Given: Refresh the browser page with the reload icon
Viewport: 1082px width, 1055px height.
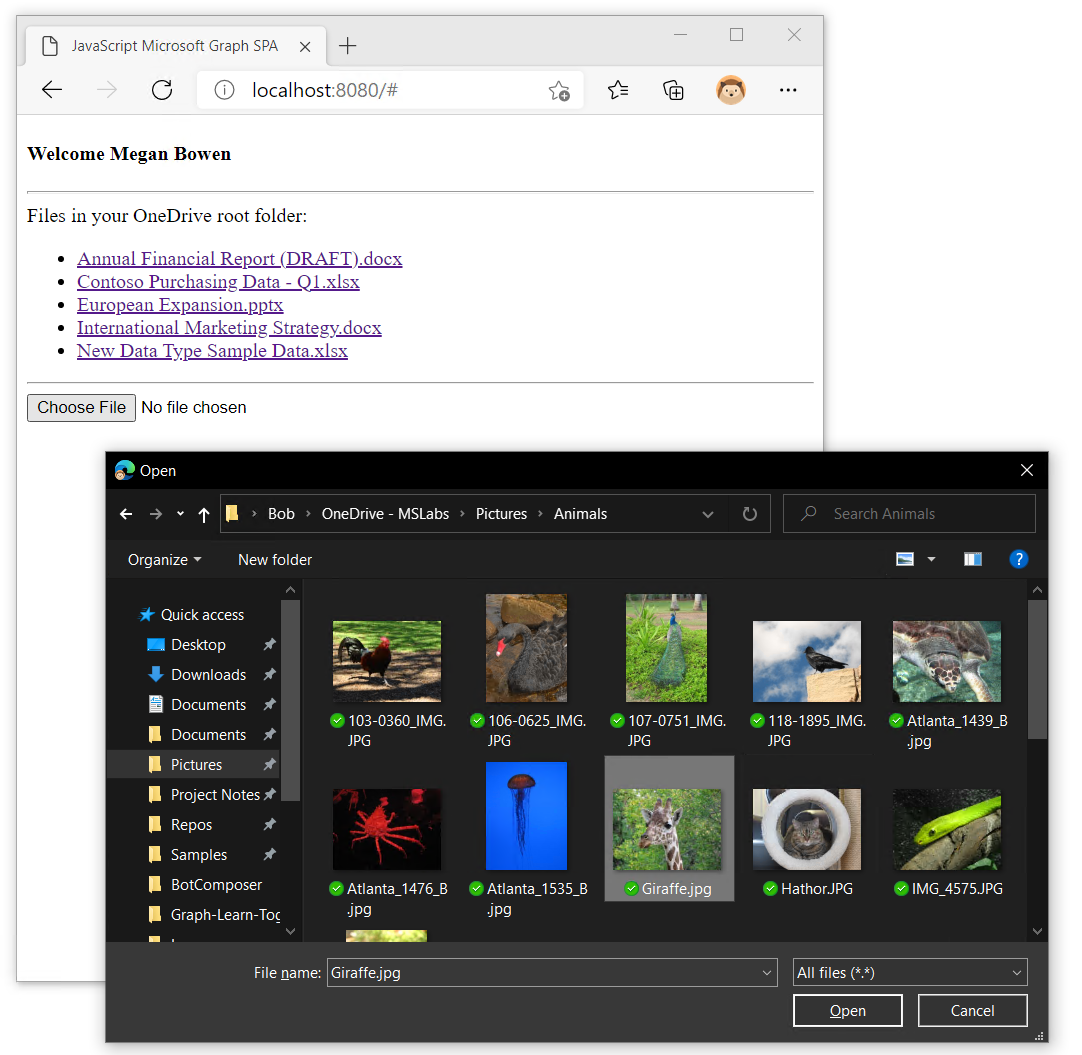Looking at the screenshot, I should [x=162, y=90].
